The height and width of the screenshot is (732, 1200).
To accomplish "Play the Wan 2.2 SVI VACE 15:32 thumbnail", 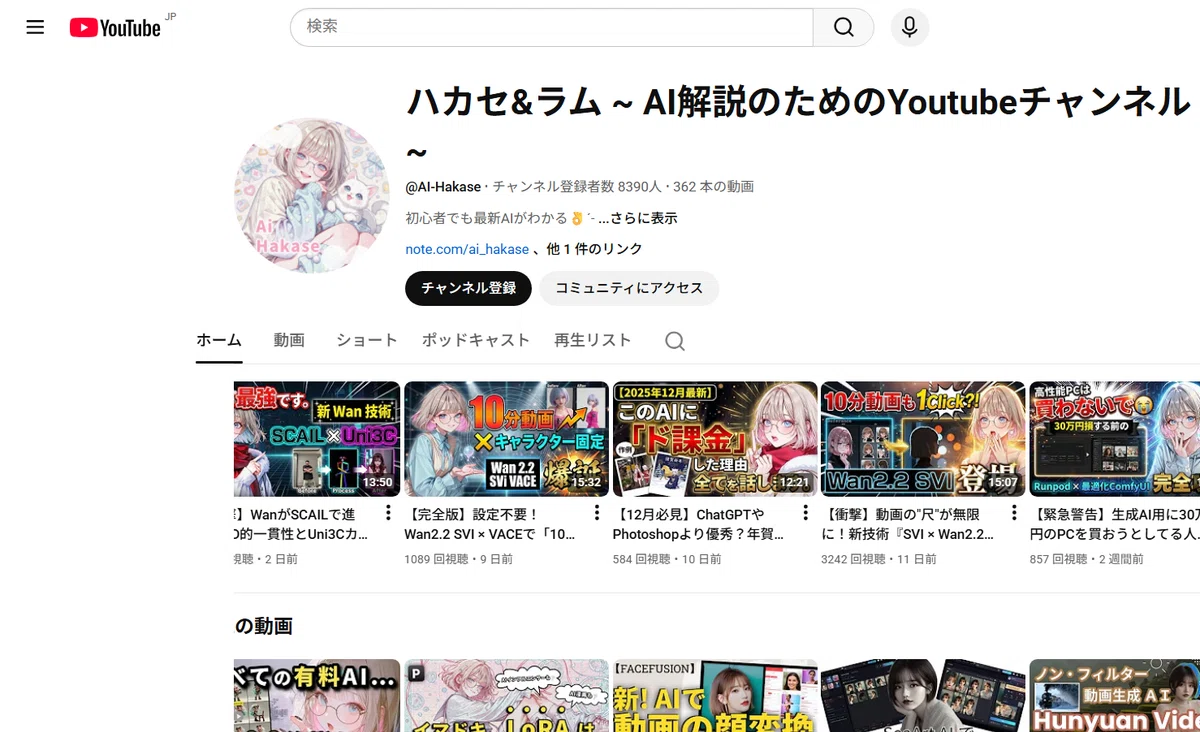I will tap(506, 439).
